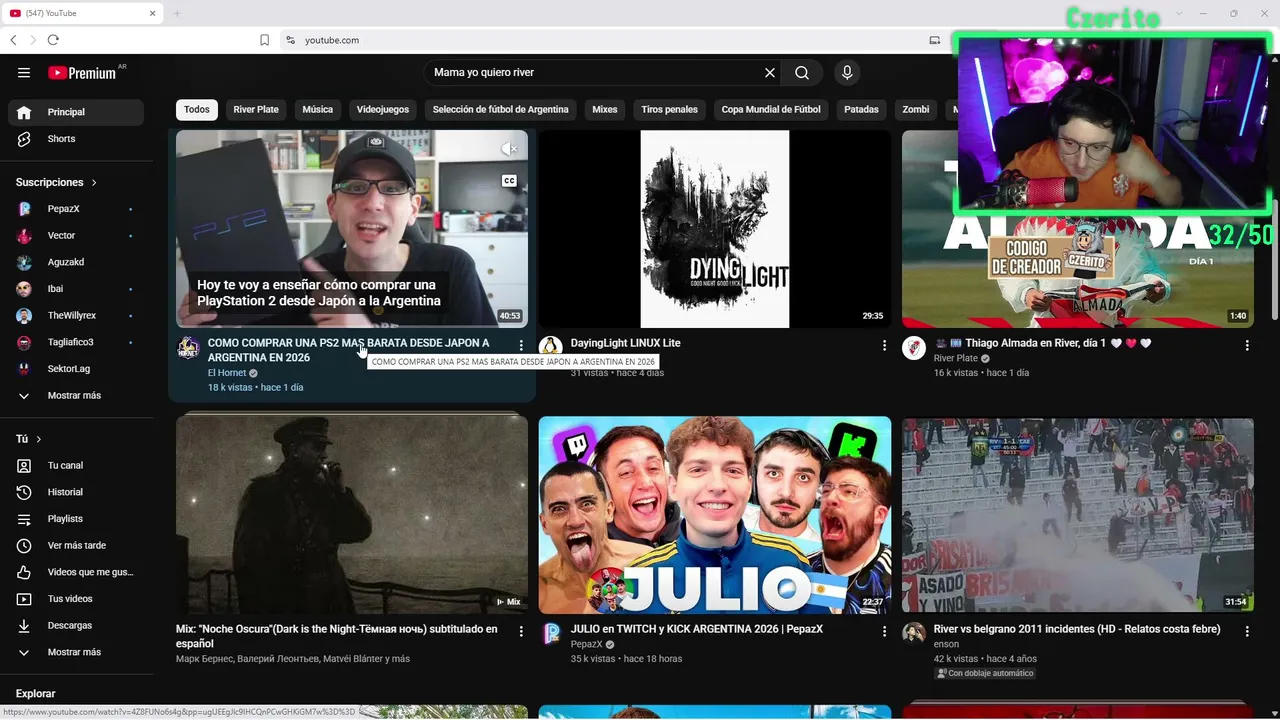Open more options for the PS2 Japón video
1280x720 pixels.
point(521,345)
